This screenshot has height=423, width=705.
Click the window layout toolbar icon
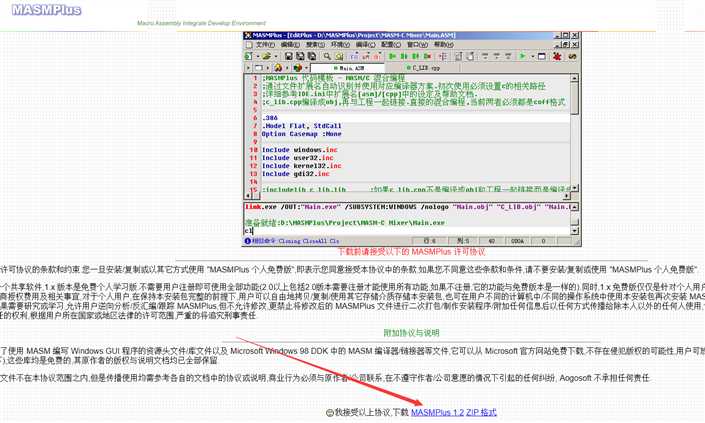click(x=542, y=56)
